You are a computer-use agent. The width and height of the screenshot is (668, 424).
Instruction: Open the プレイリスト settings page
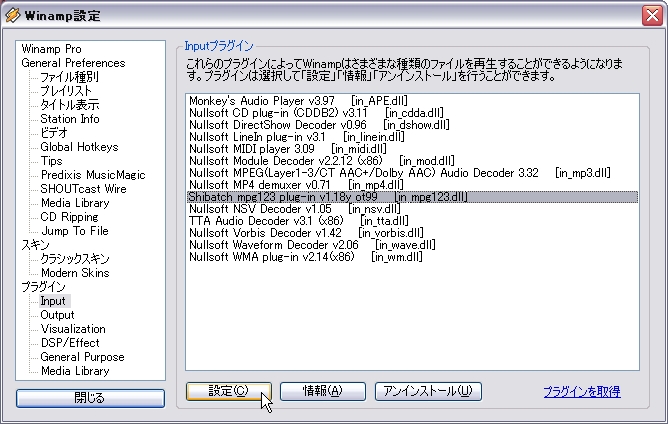[66, 91]
